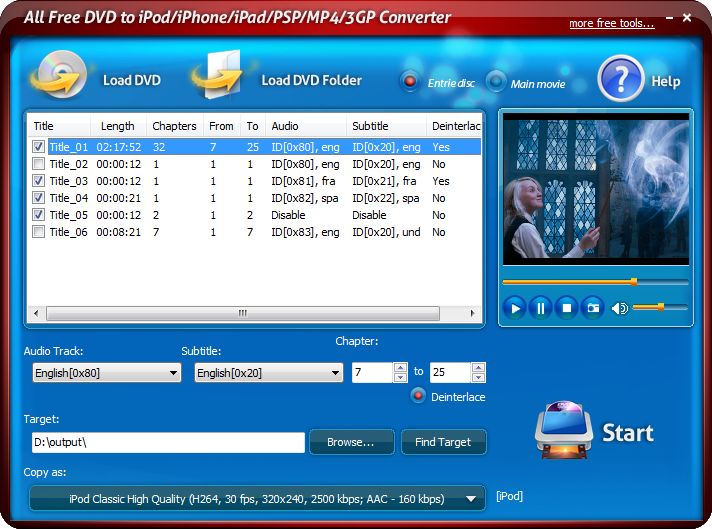Click the To column header
Image resolution: width=712 pixels, height=529 pixels.
(252, 126)
